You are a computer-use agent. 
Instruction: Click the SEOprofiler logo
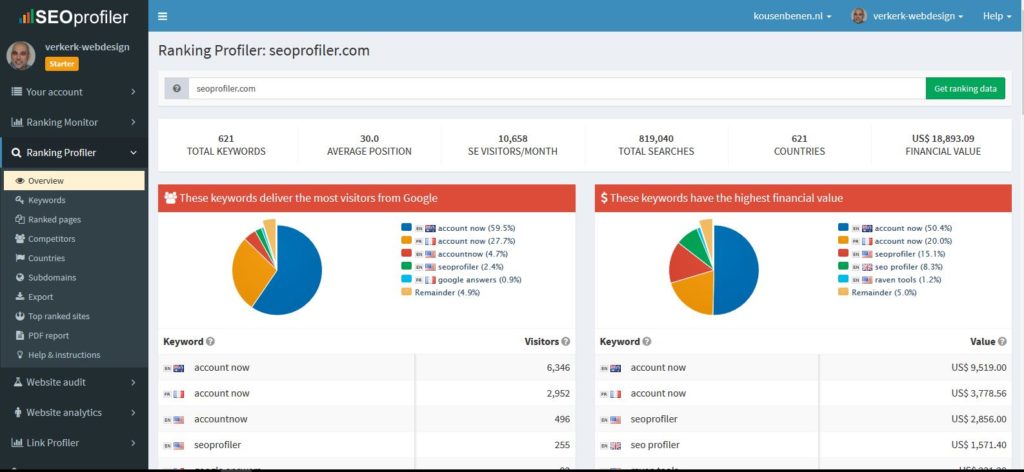click(x=74, y=18)
